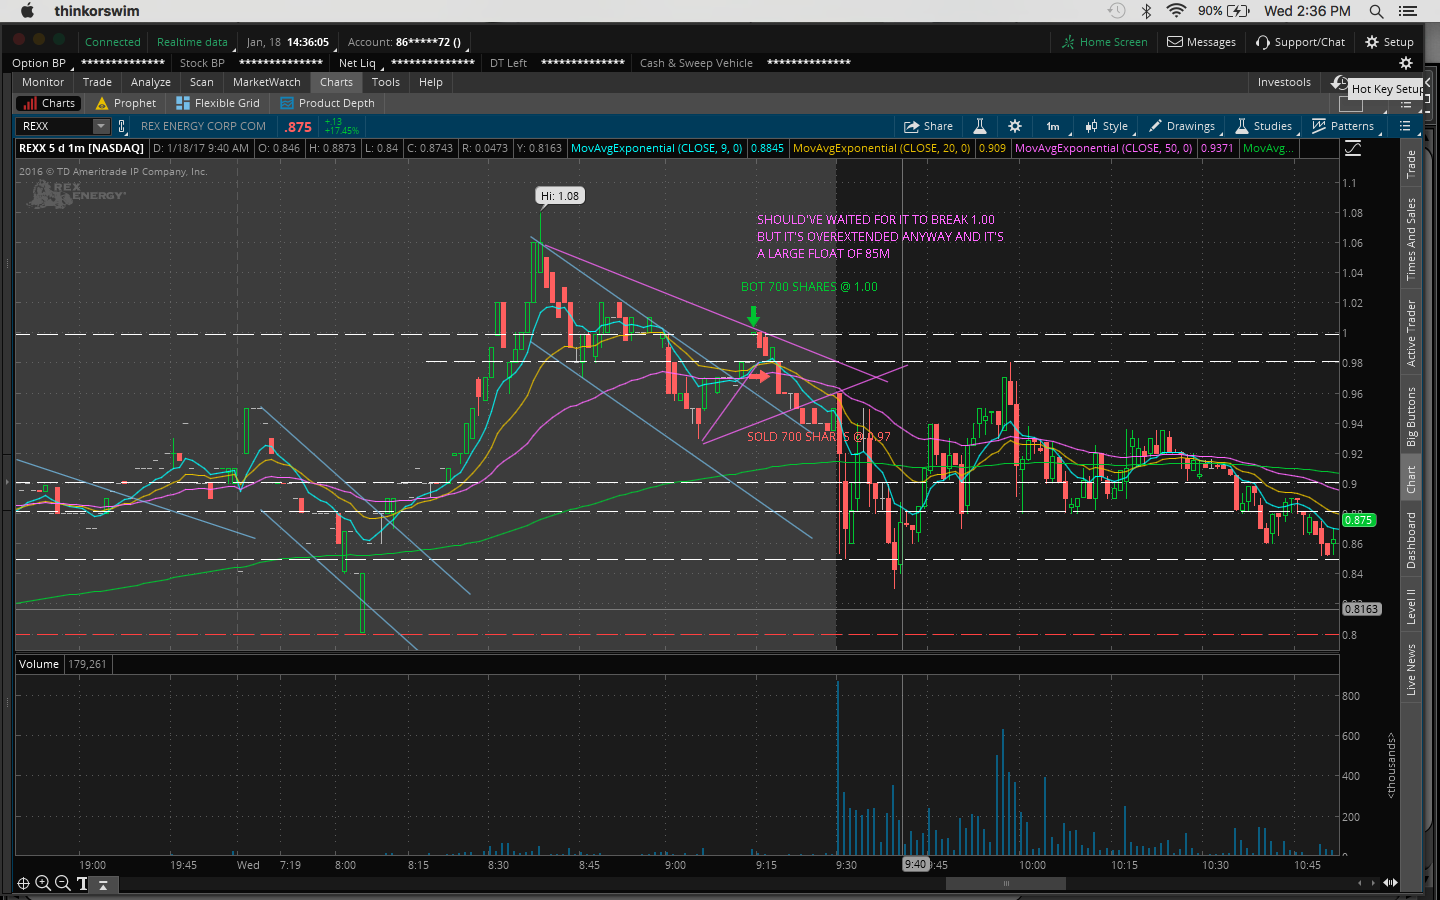
Task: Switch to the Monitor tab
Action: [43, 82]
